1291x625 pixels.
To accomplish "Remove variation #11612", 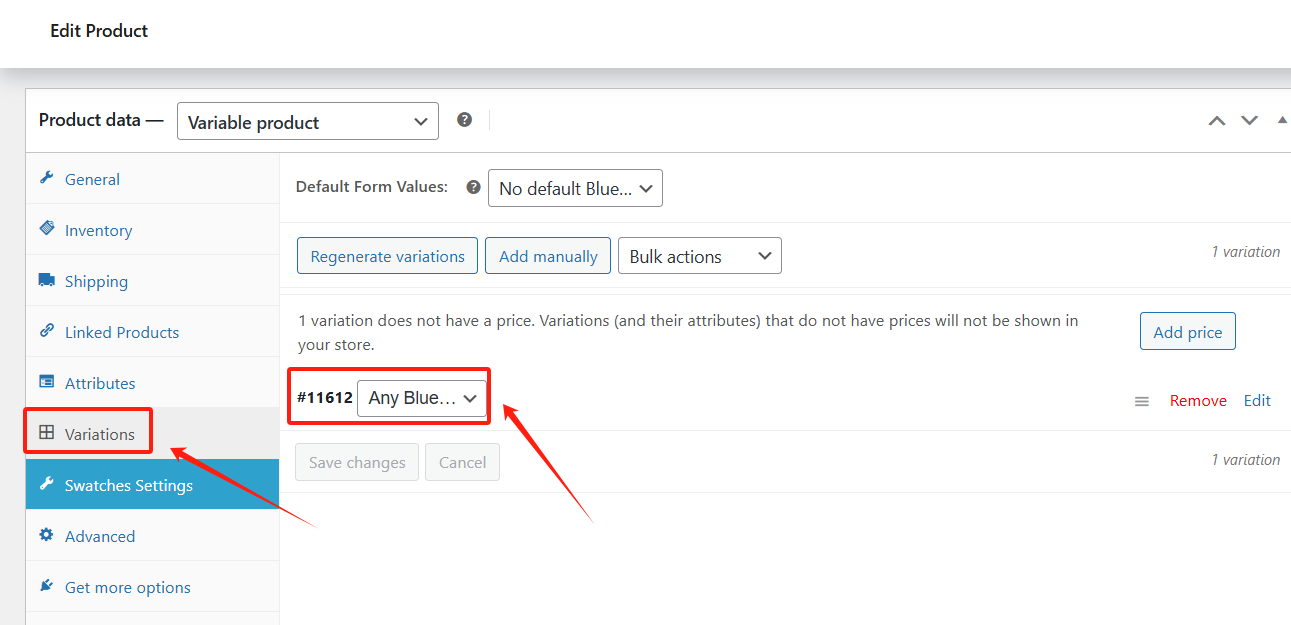I will [x=1197, y=400].
